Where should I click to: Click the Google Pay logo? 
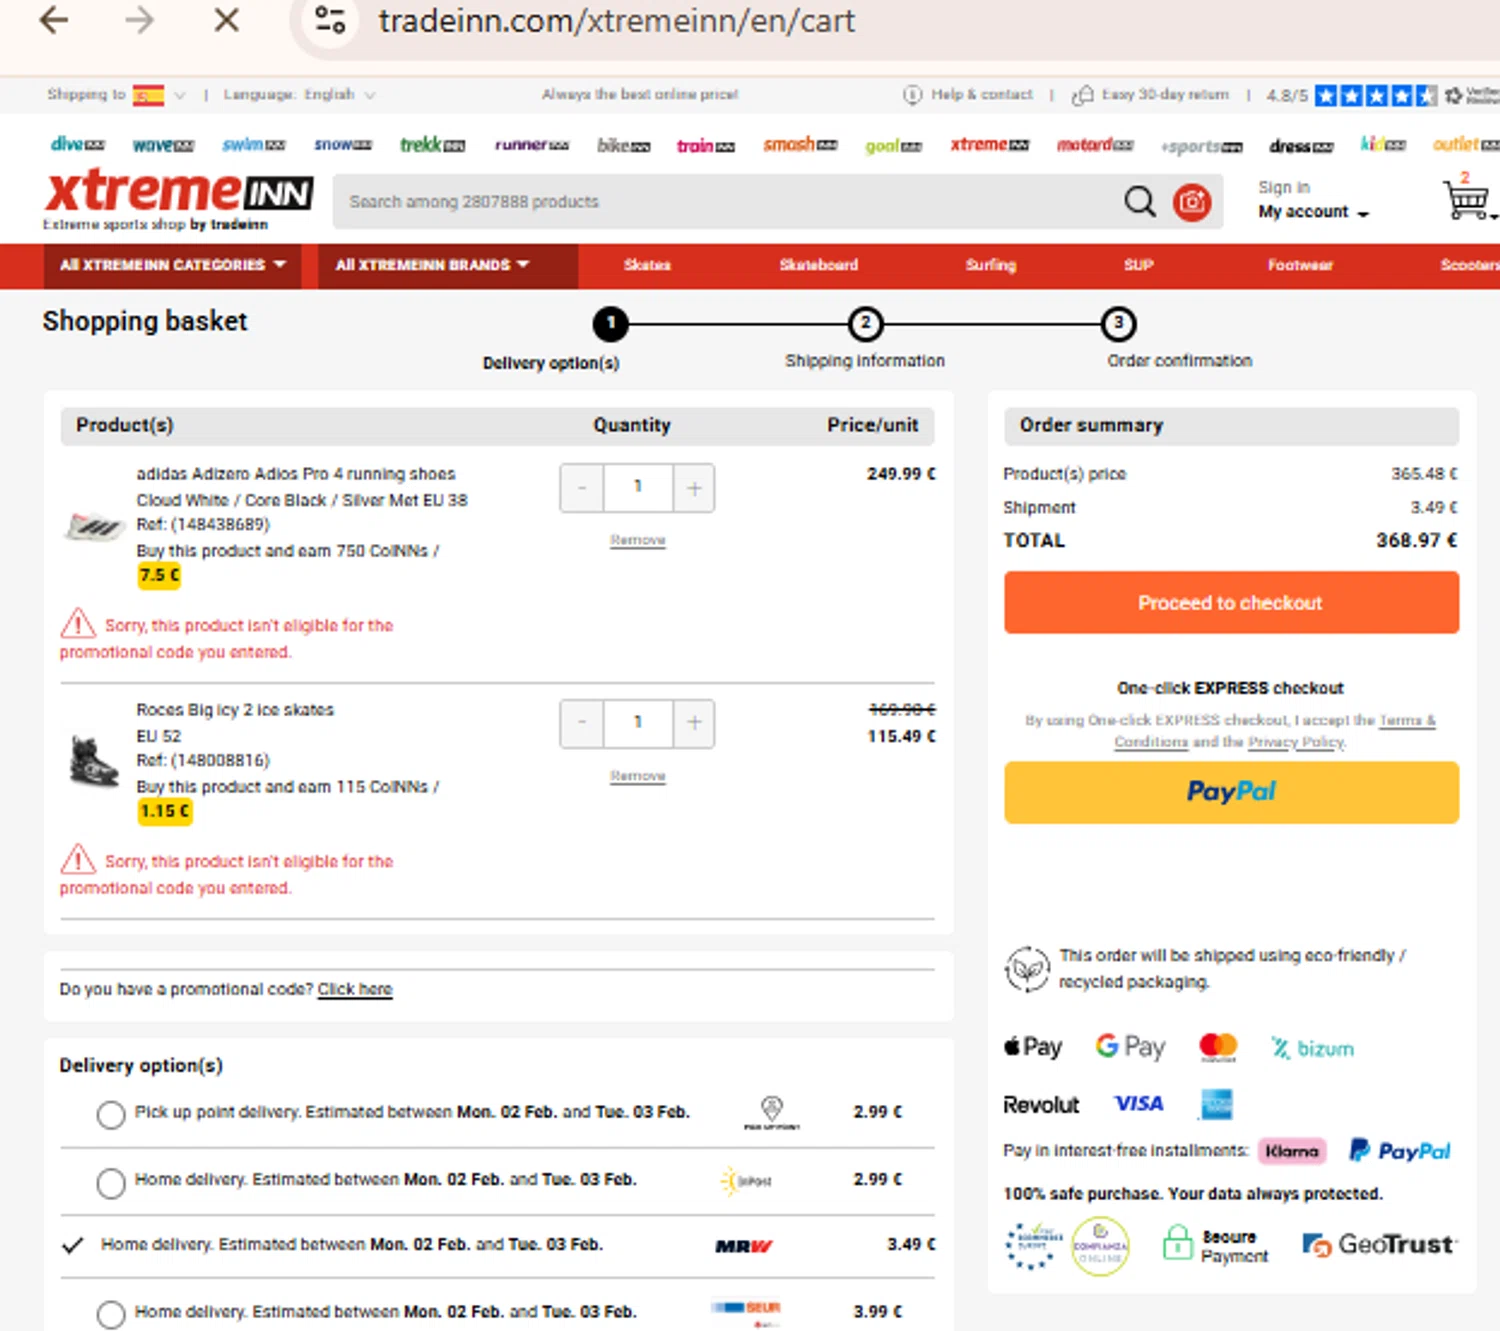[x=1130, y=1047]
